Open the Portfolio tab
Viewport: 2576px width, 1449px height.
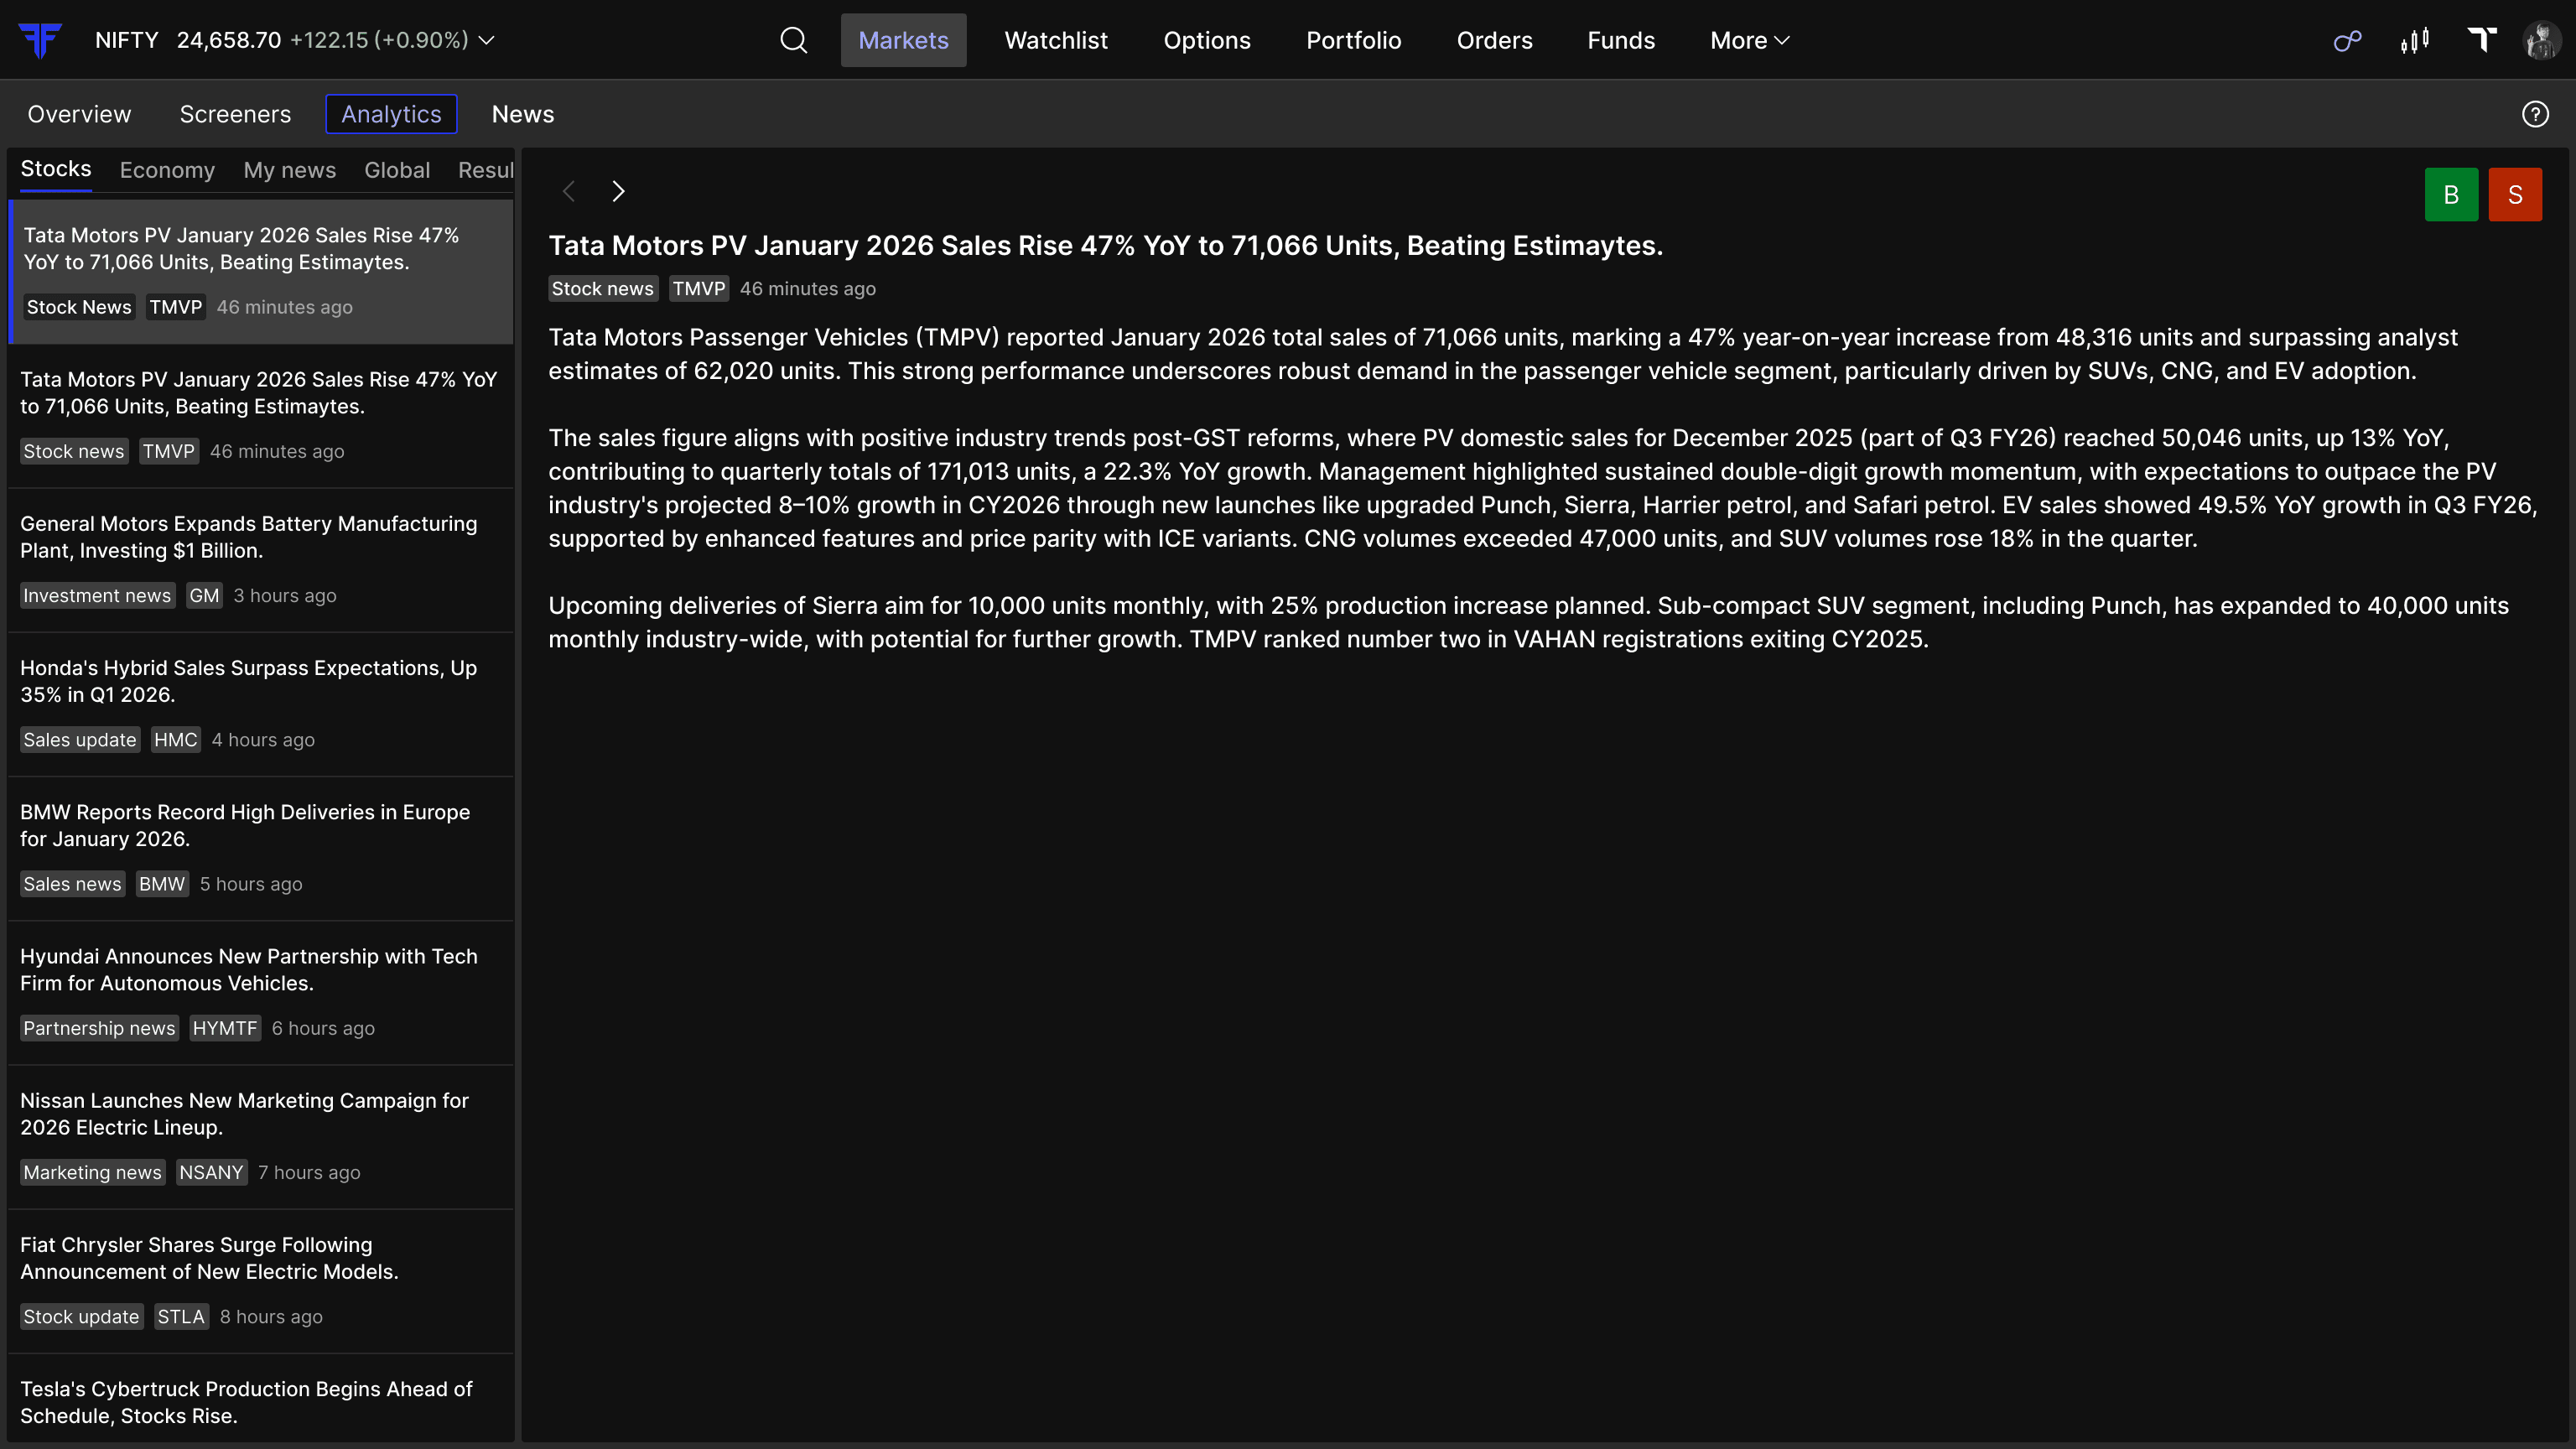coord(1354,40)
